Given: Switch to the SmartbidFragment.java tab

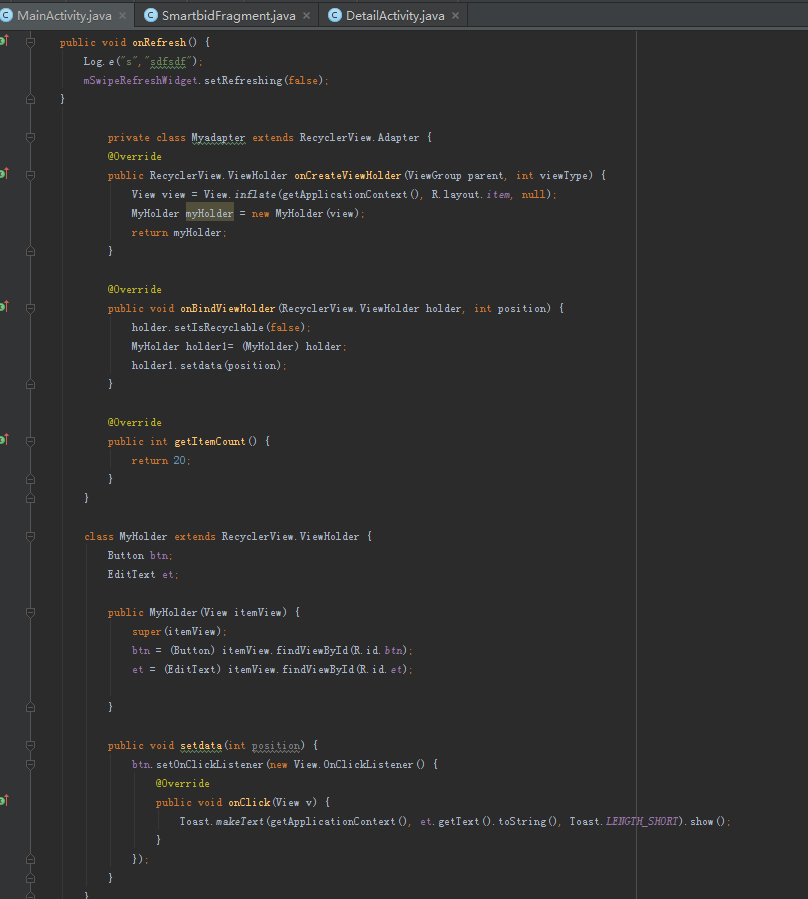Looking at the screenshot, I should [x=228, y=15].
